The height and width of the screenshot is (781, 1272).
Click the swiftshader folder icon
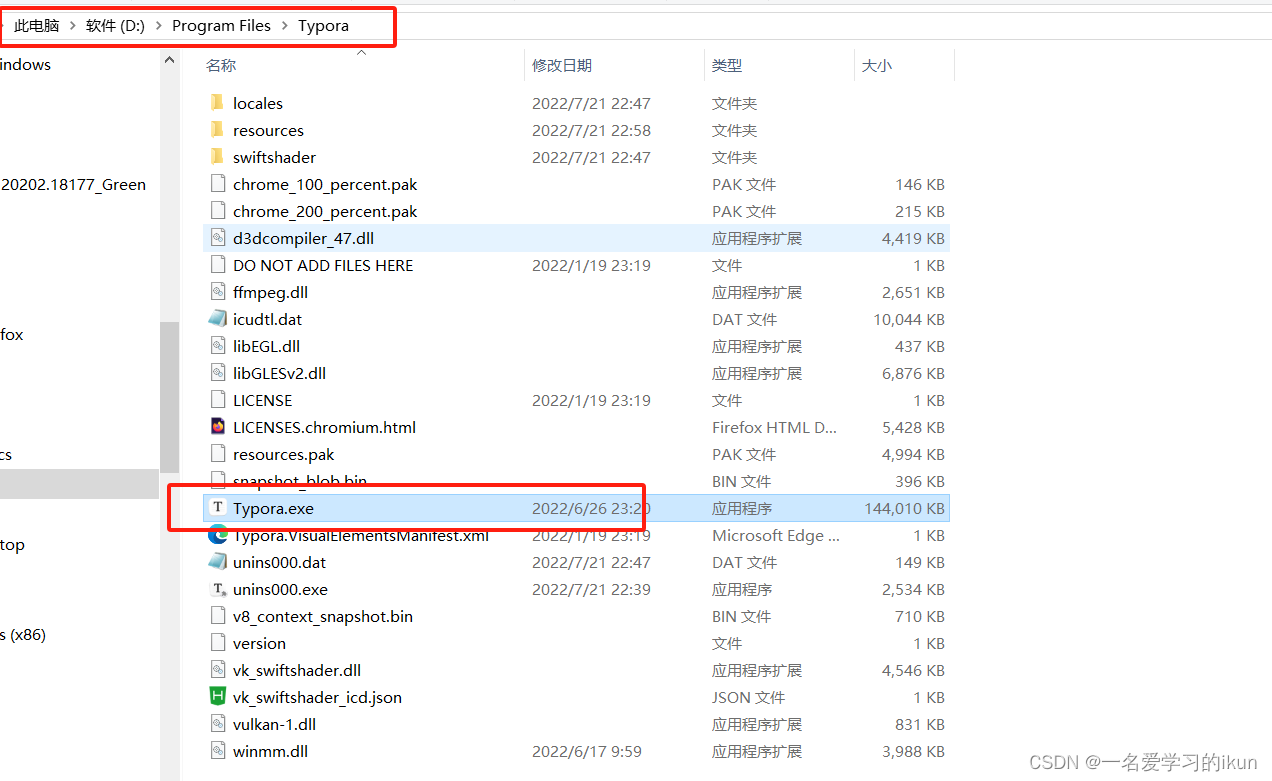tap(217, 157)
